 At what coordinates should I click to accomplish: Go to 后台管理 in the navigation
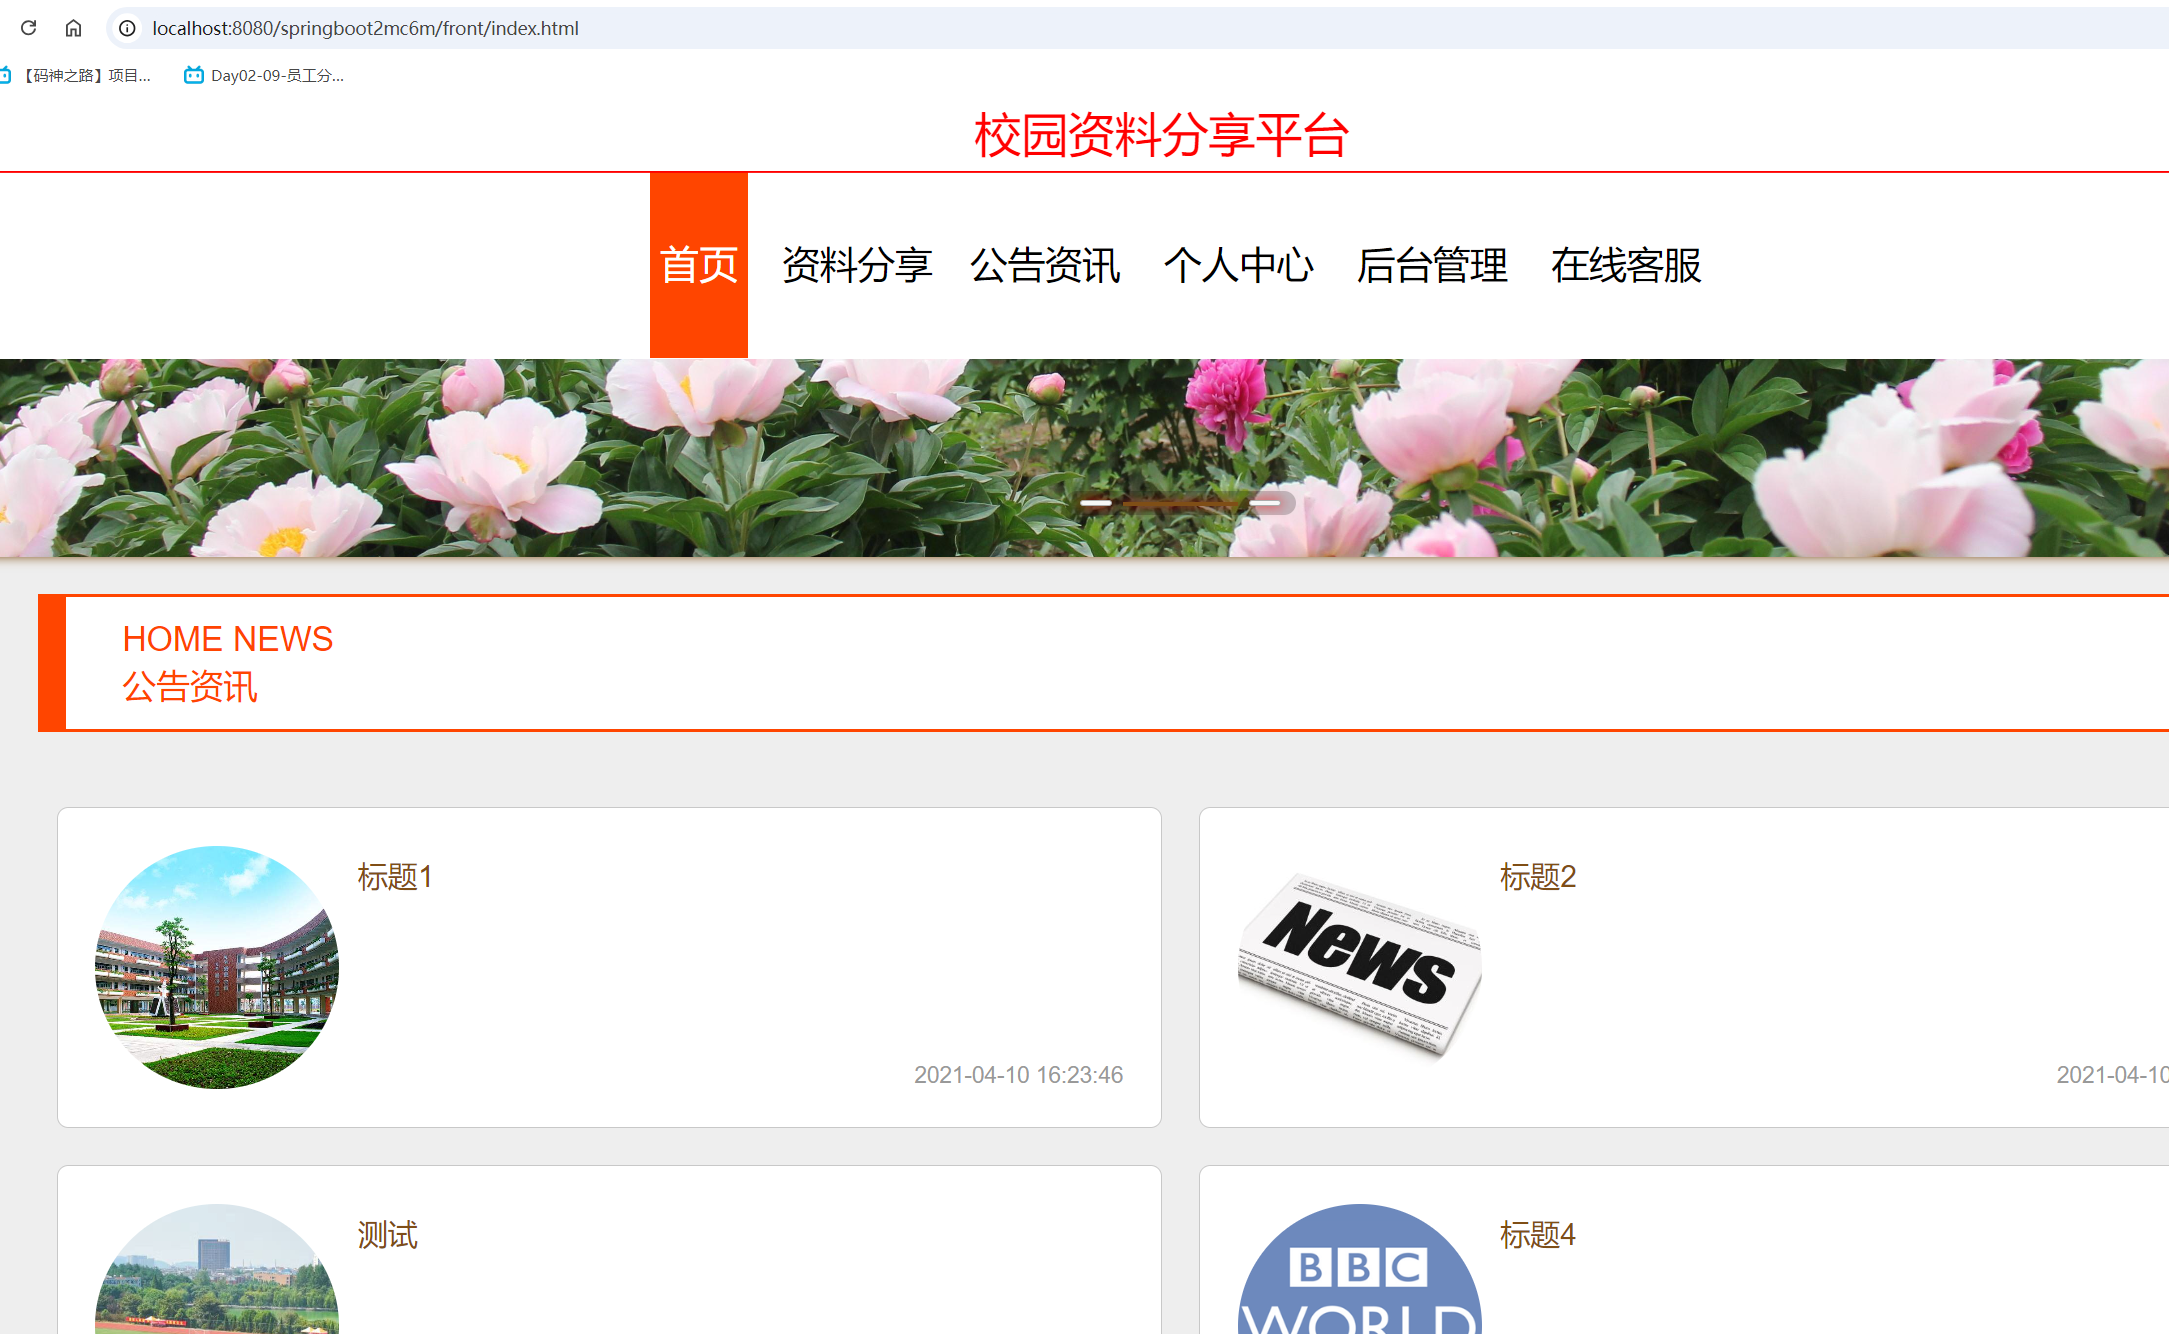(1431, 265)
